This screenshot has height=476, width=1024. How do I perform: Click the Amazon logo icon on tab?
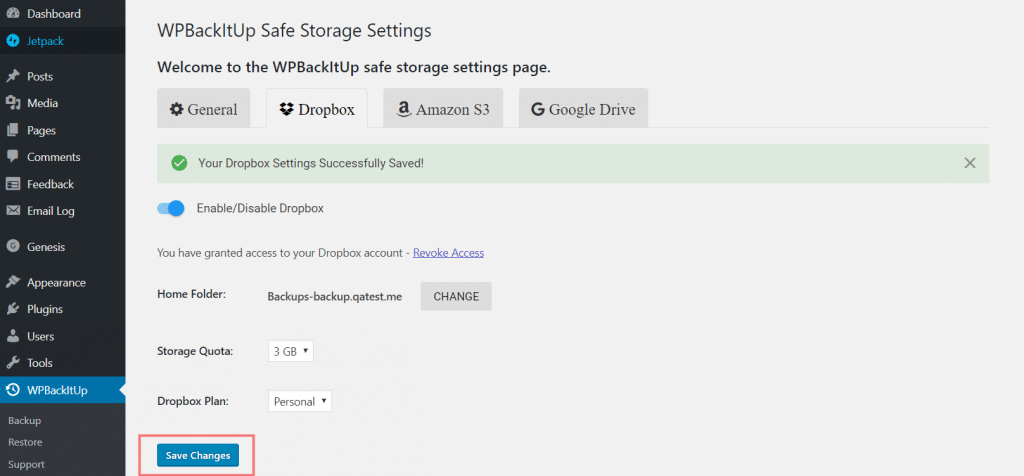tap(404, 109)
